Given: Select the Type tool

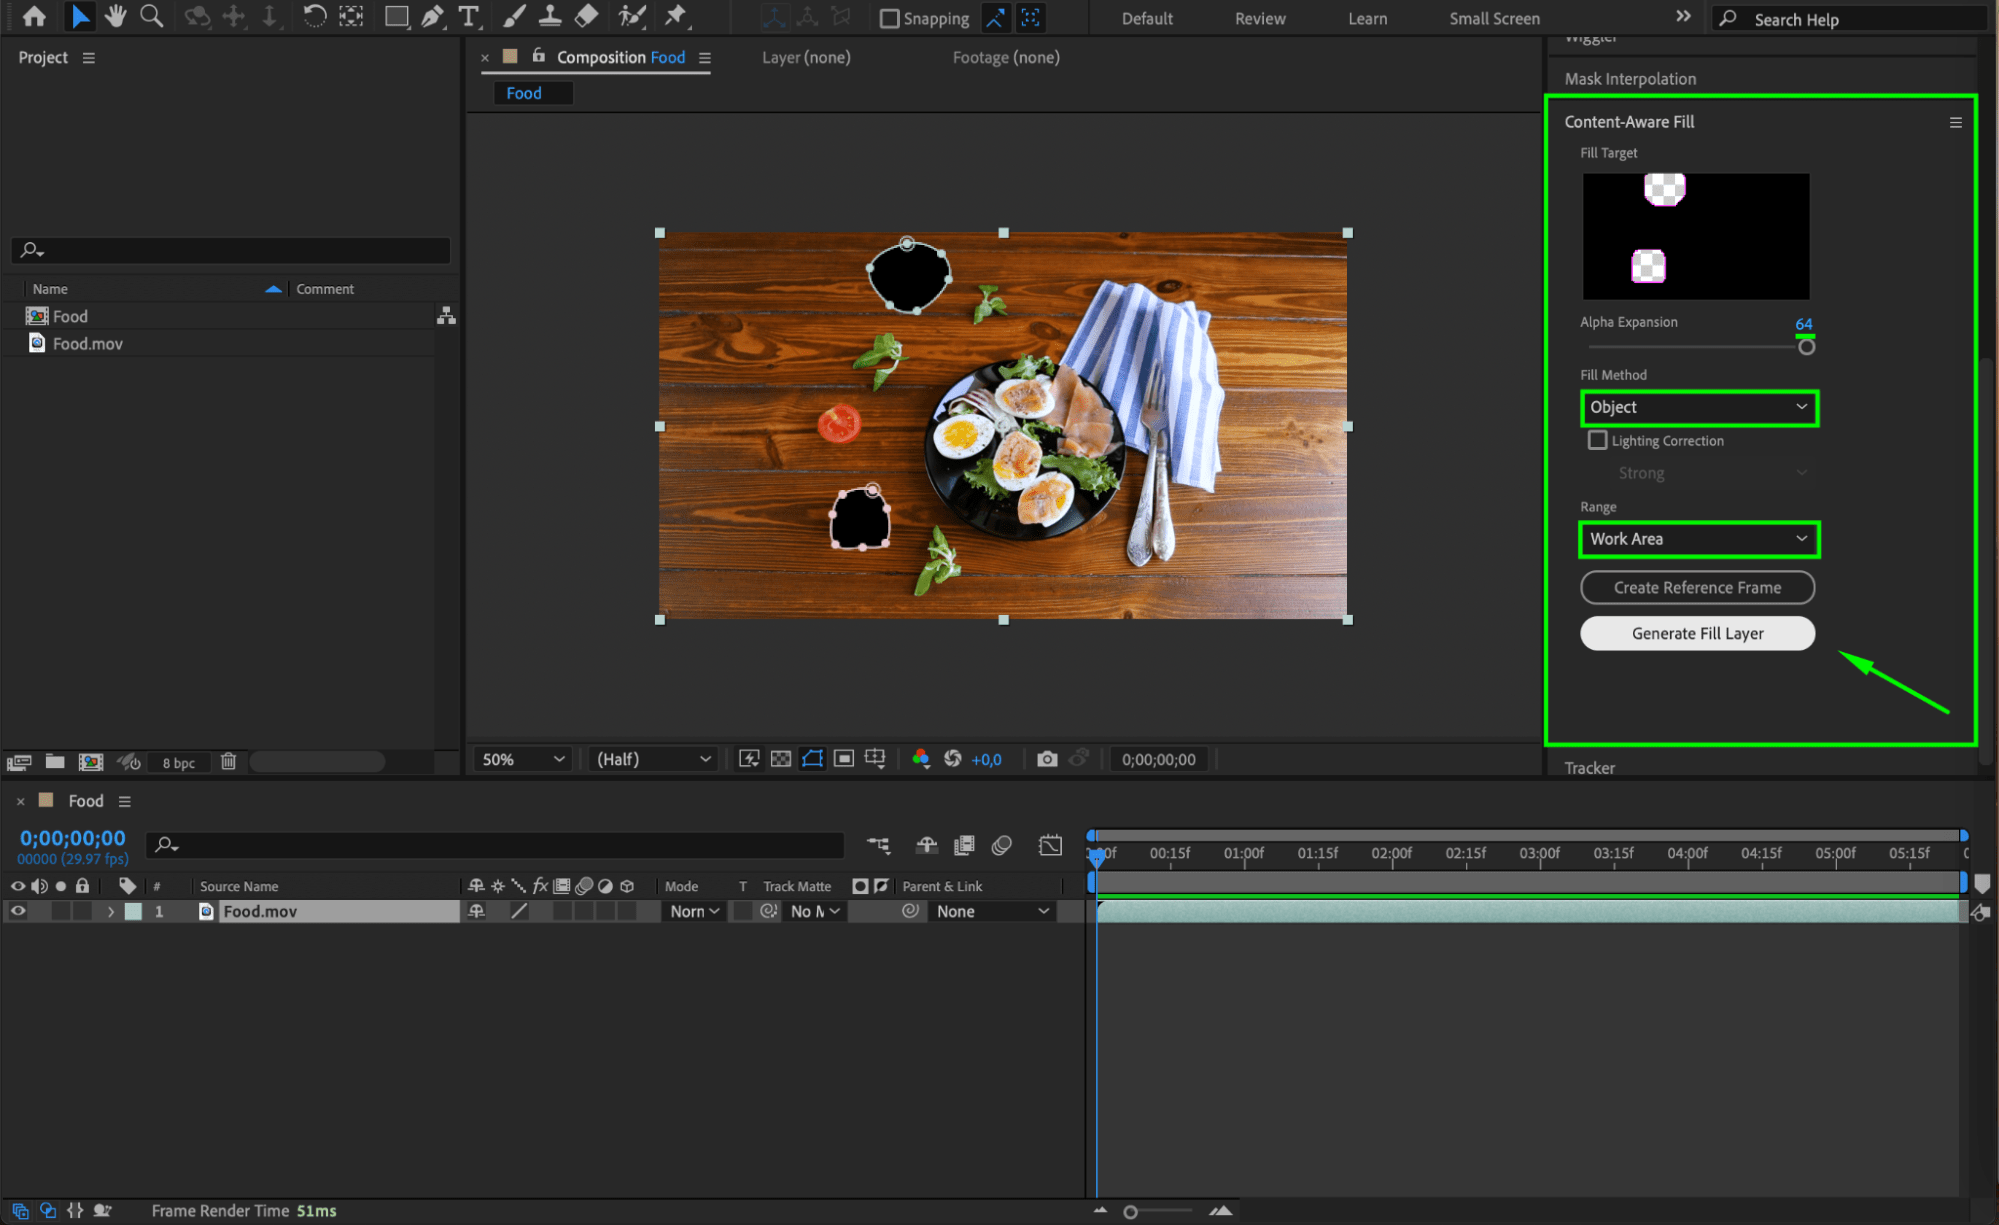Looking at the screenshot, I should click(468, 16).
